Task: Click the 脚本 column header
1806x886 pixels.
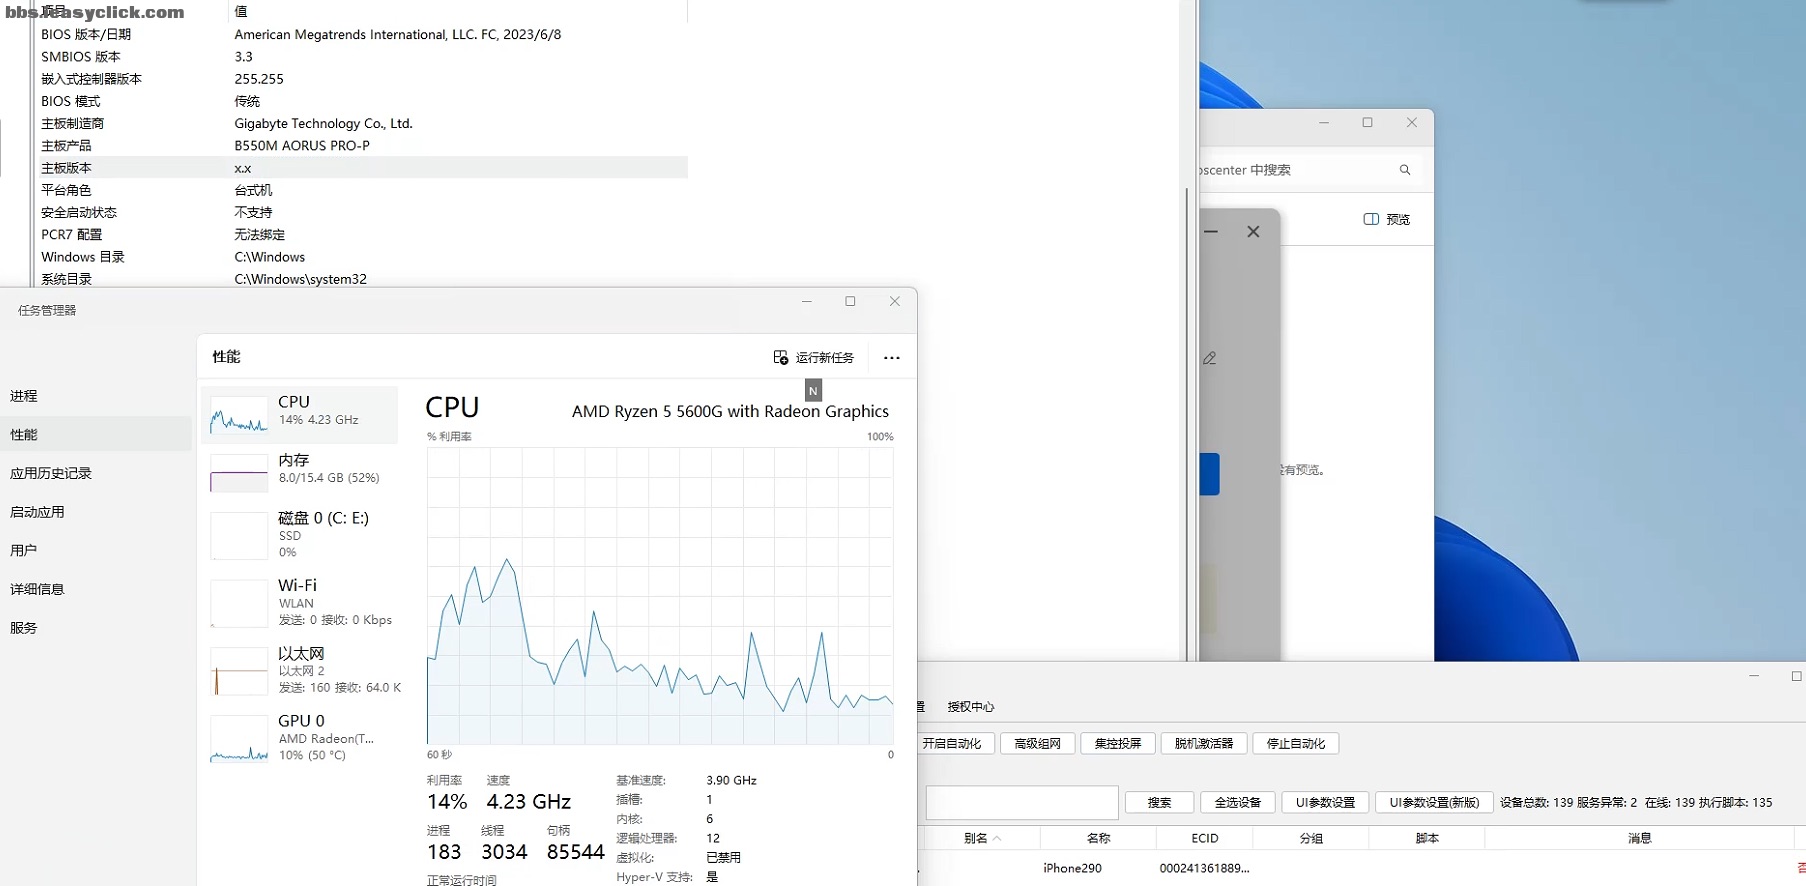Action: coord(1427,839)
